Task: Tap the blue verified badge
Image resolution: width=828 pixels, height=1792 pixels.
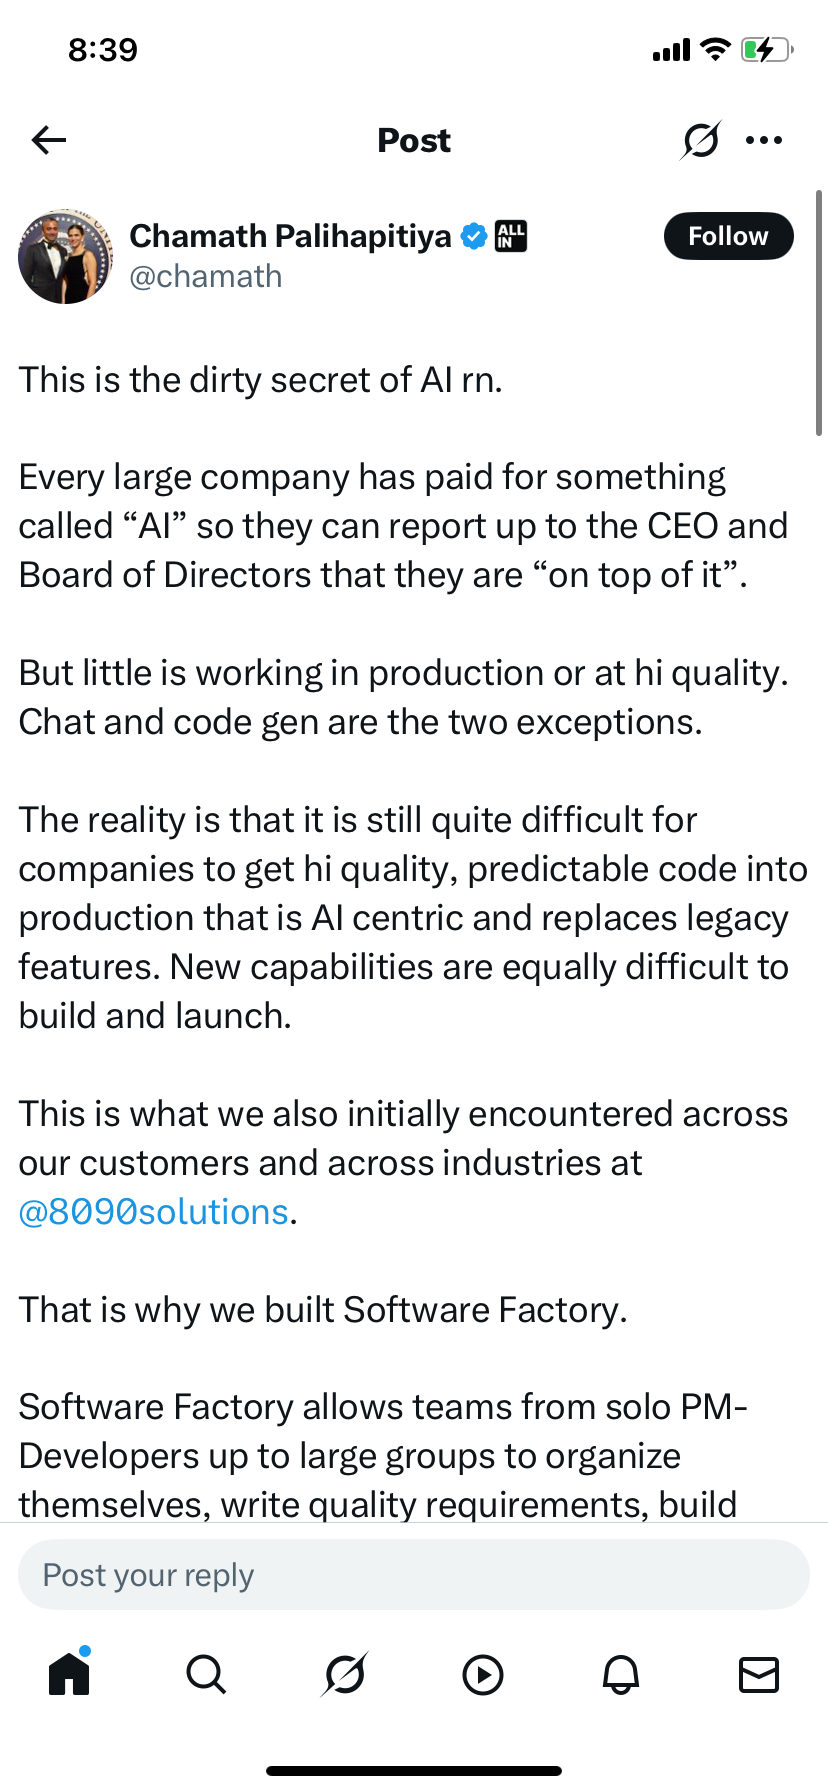Action: (x=474, y=236)
